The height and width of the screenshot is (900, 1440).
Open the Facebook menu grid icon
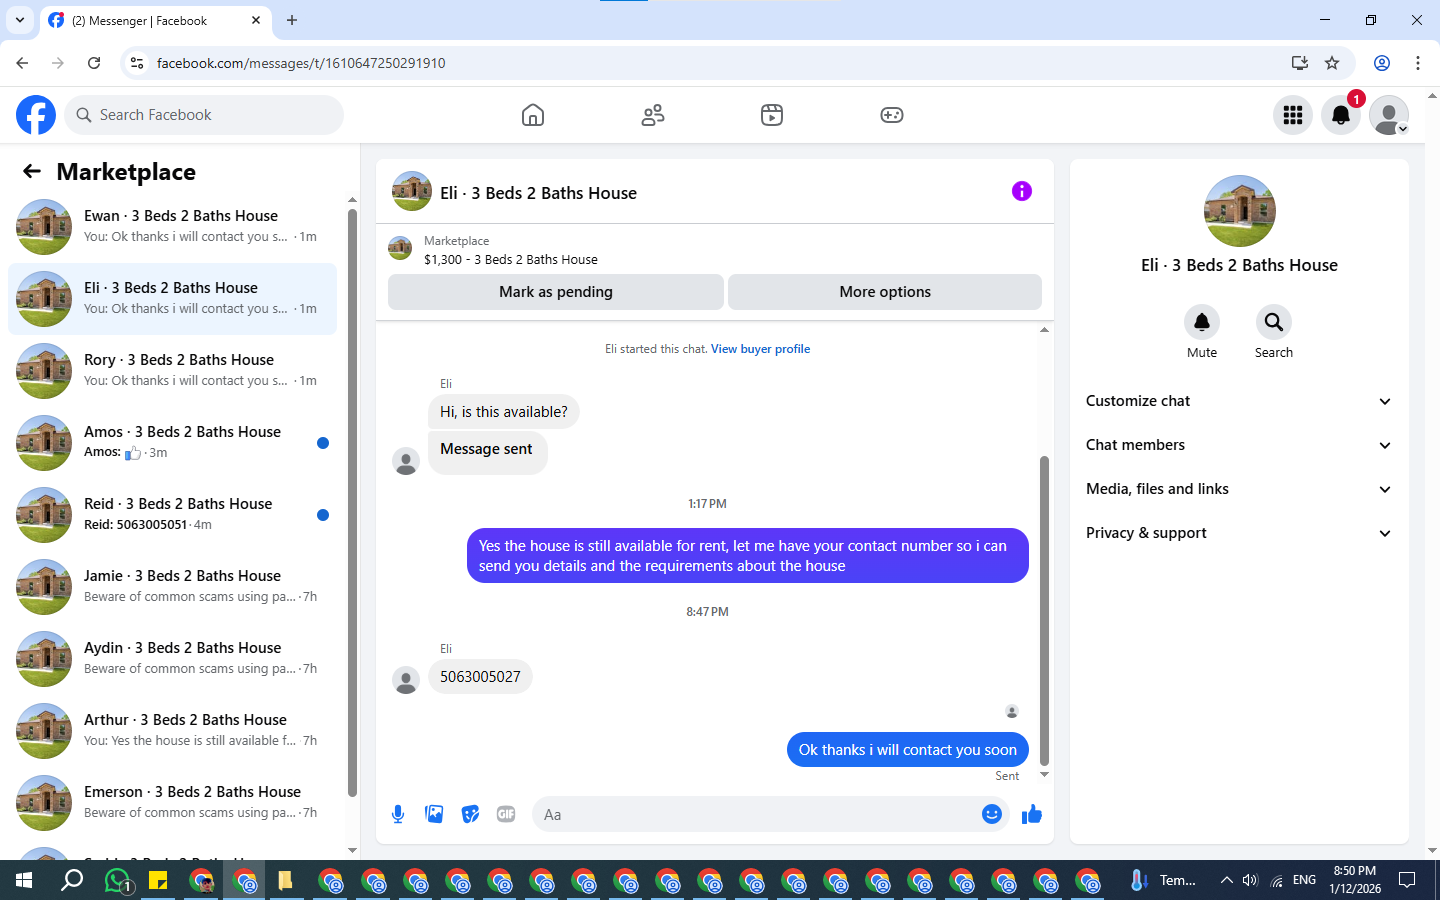tap(1293, 115)
